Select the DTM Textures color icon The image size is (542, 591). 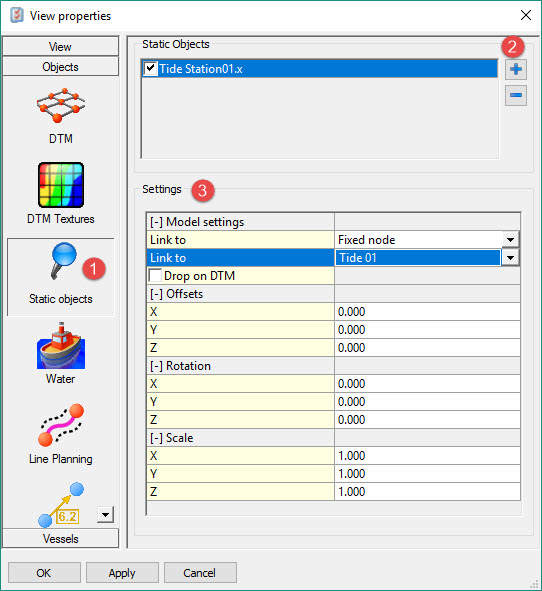pos(61,185)
